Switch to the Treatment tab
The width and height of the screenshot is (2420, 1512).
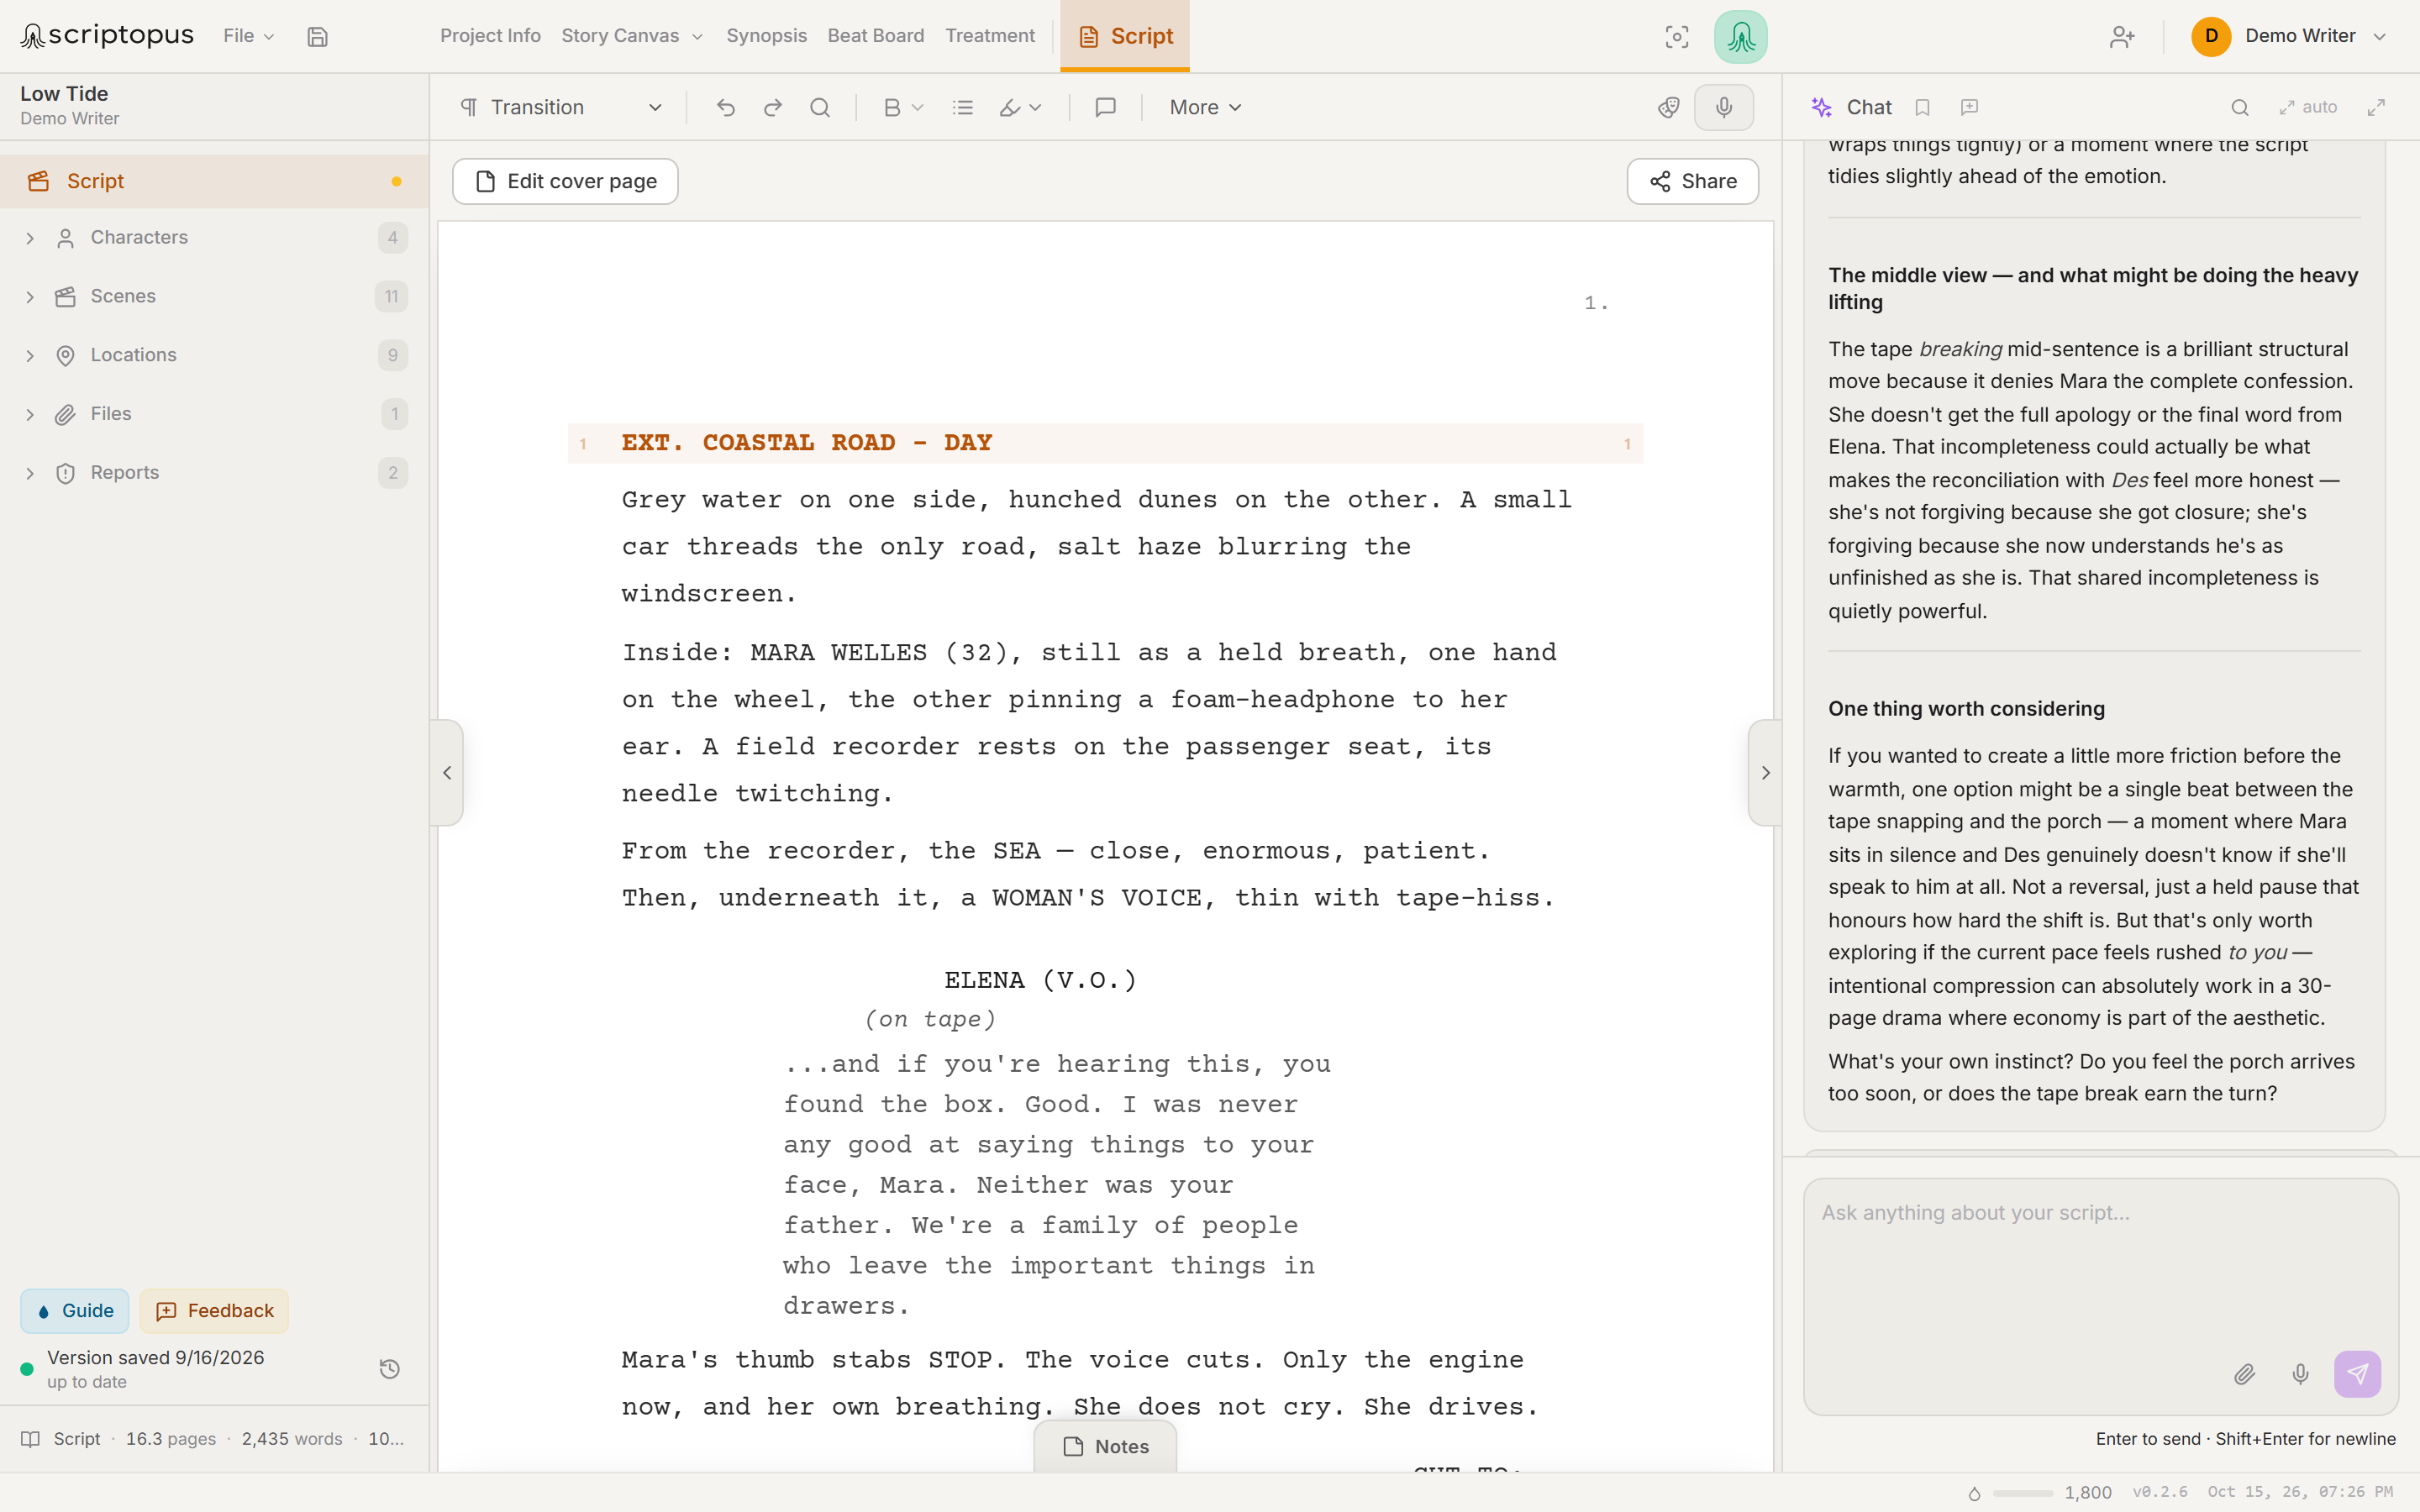pyautogui.click(x=990, y=36)
